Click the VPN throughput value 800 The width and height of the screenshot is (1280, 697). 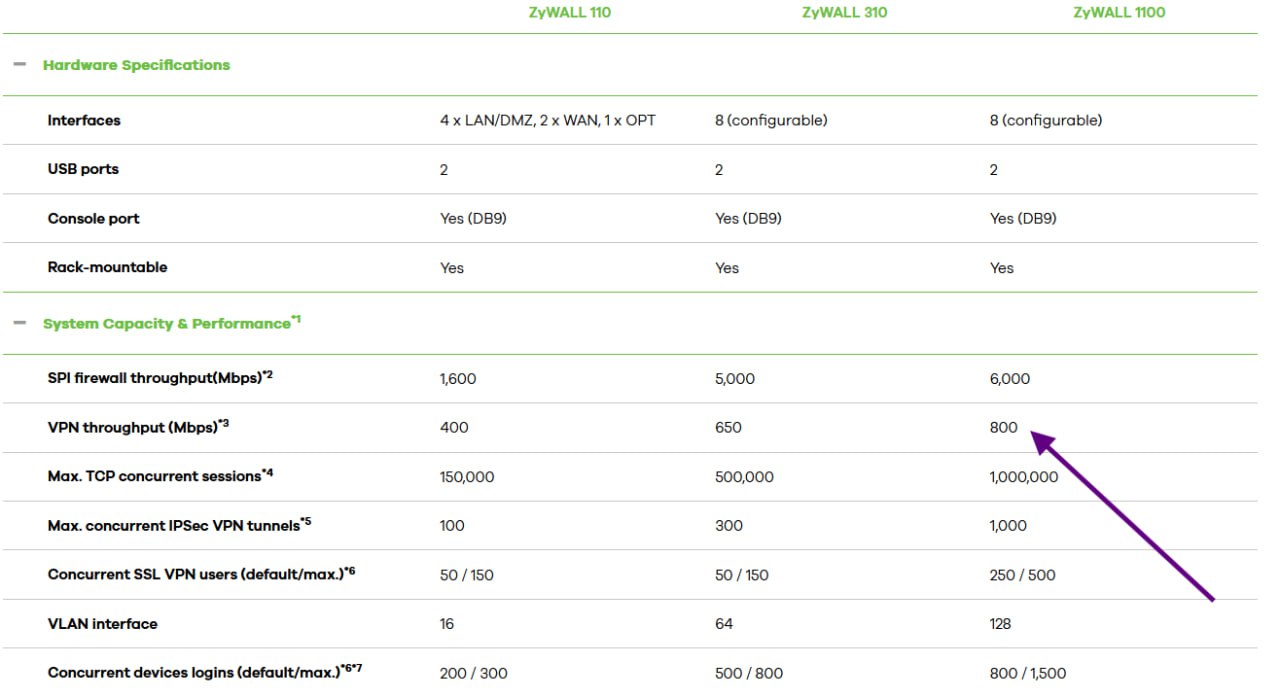(1003, 428)
